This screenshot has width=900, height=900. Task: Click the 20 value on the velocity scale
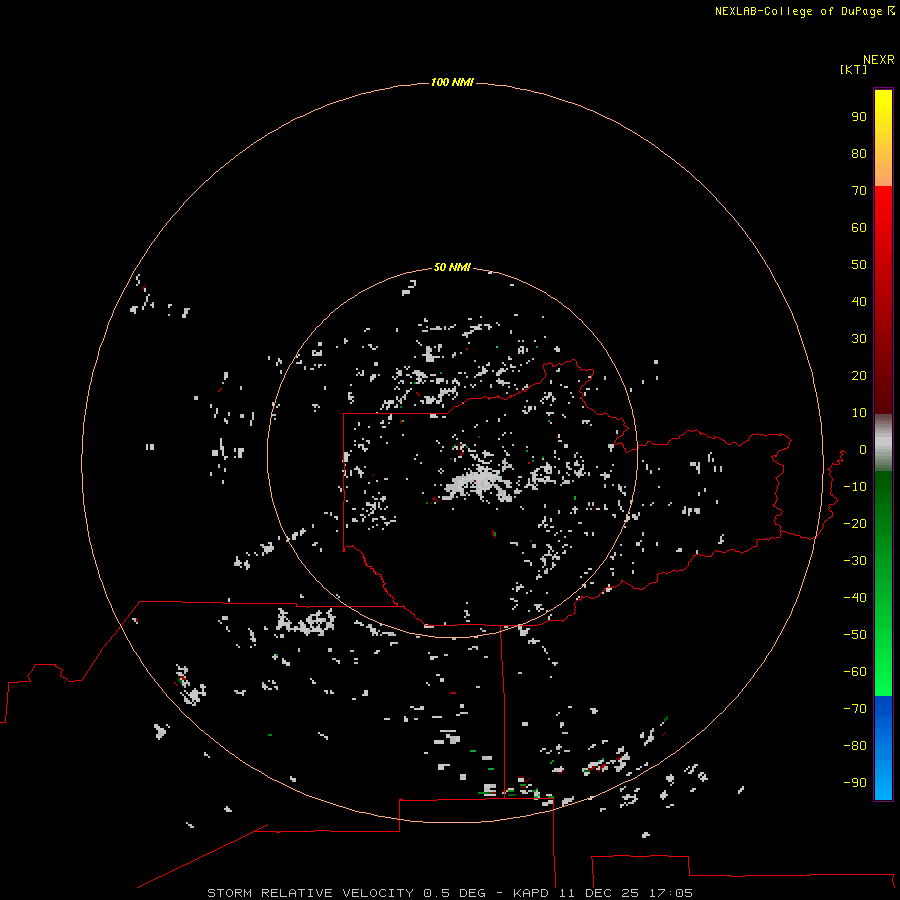click(x=859, y=376)
